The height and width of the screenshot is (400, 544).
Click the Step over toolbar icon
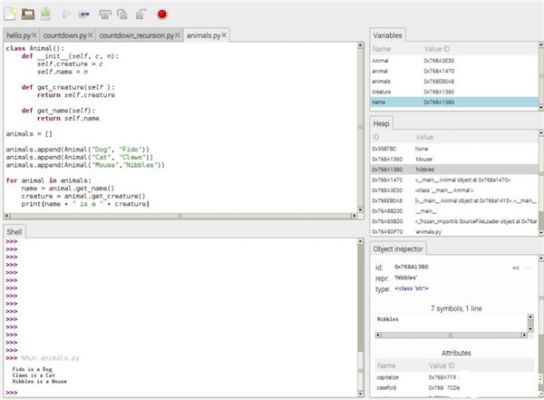click(x=105, y=14)
